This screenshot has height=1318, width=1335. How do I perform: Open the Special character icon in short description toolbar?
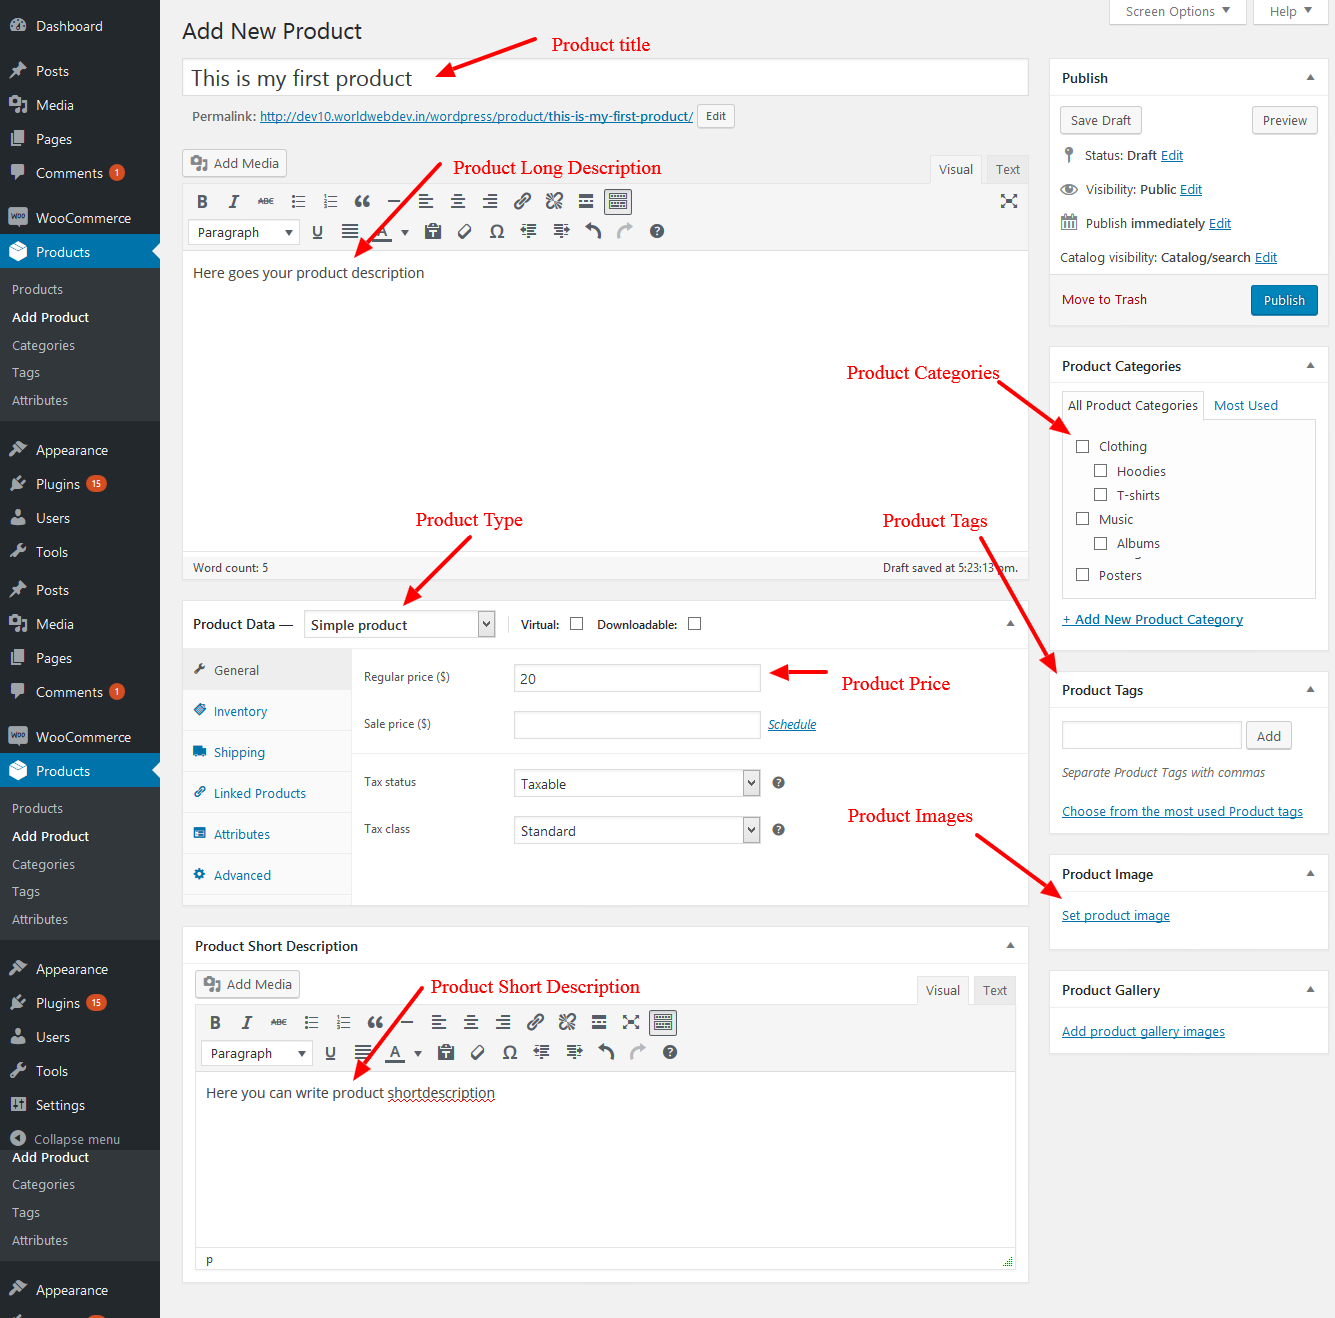(x=509, y=1051)
